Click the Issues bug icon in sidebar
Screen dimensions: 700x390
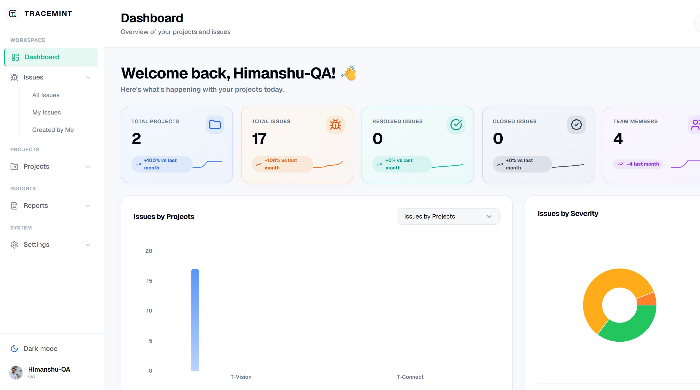14,77
